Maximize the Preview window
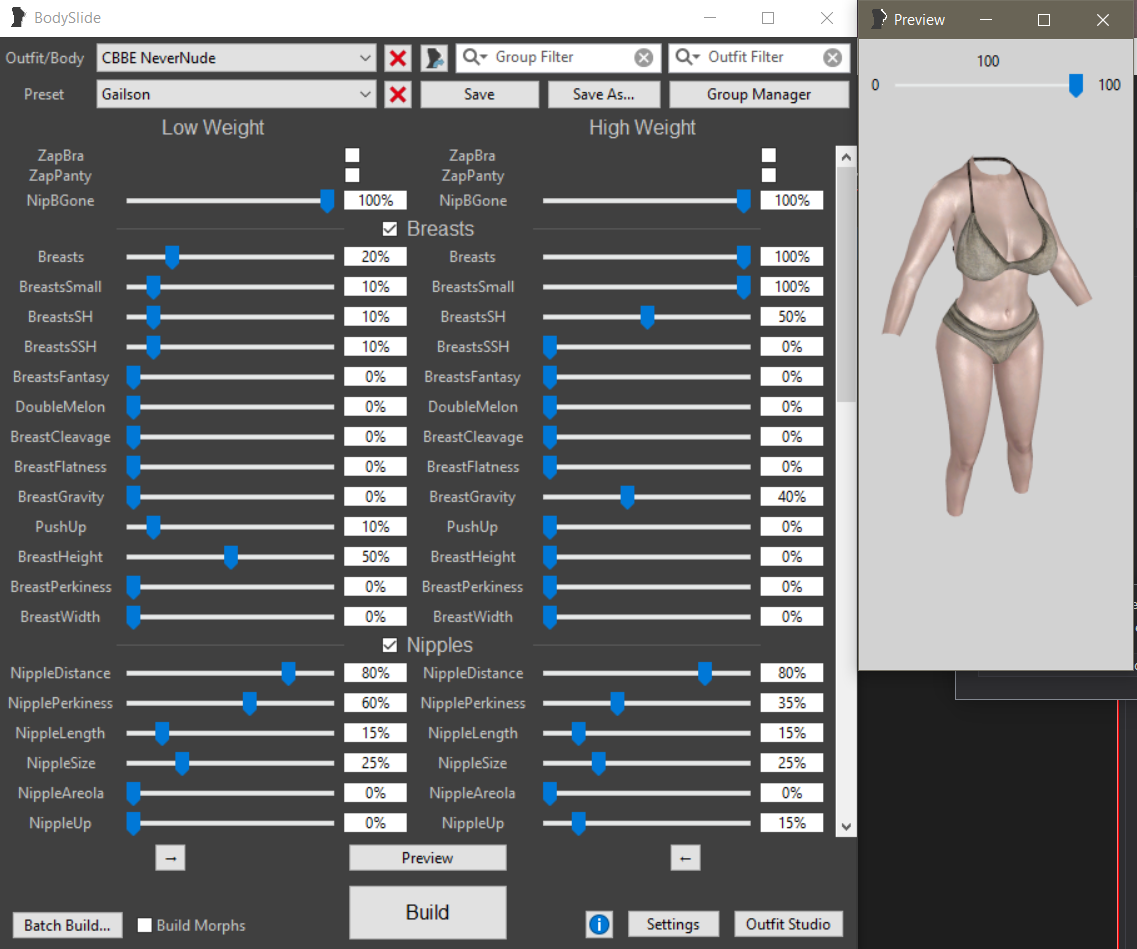The height and width of the screenshot is (949, 1137). tap(1043, 20)
